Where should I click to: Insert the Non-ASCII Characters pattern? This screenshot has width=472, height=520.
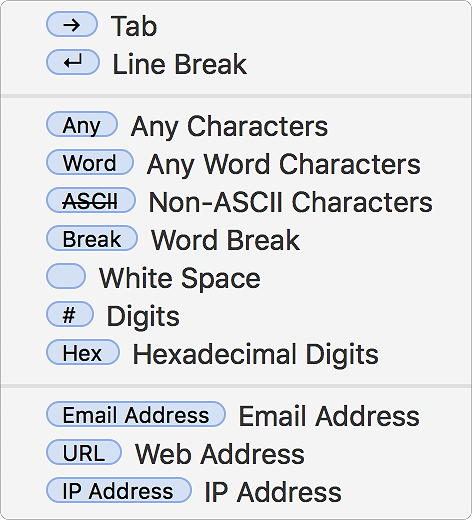pos(290,202)
